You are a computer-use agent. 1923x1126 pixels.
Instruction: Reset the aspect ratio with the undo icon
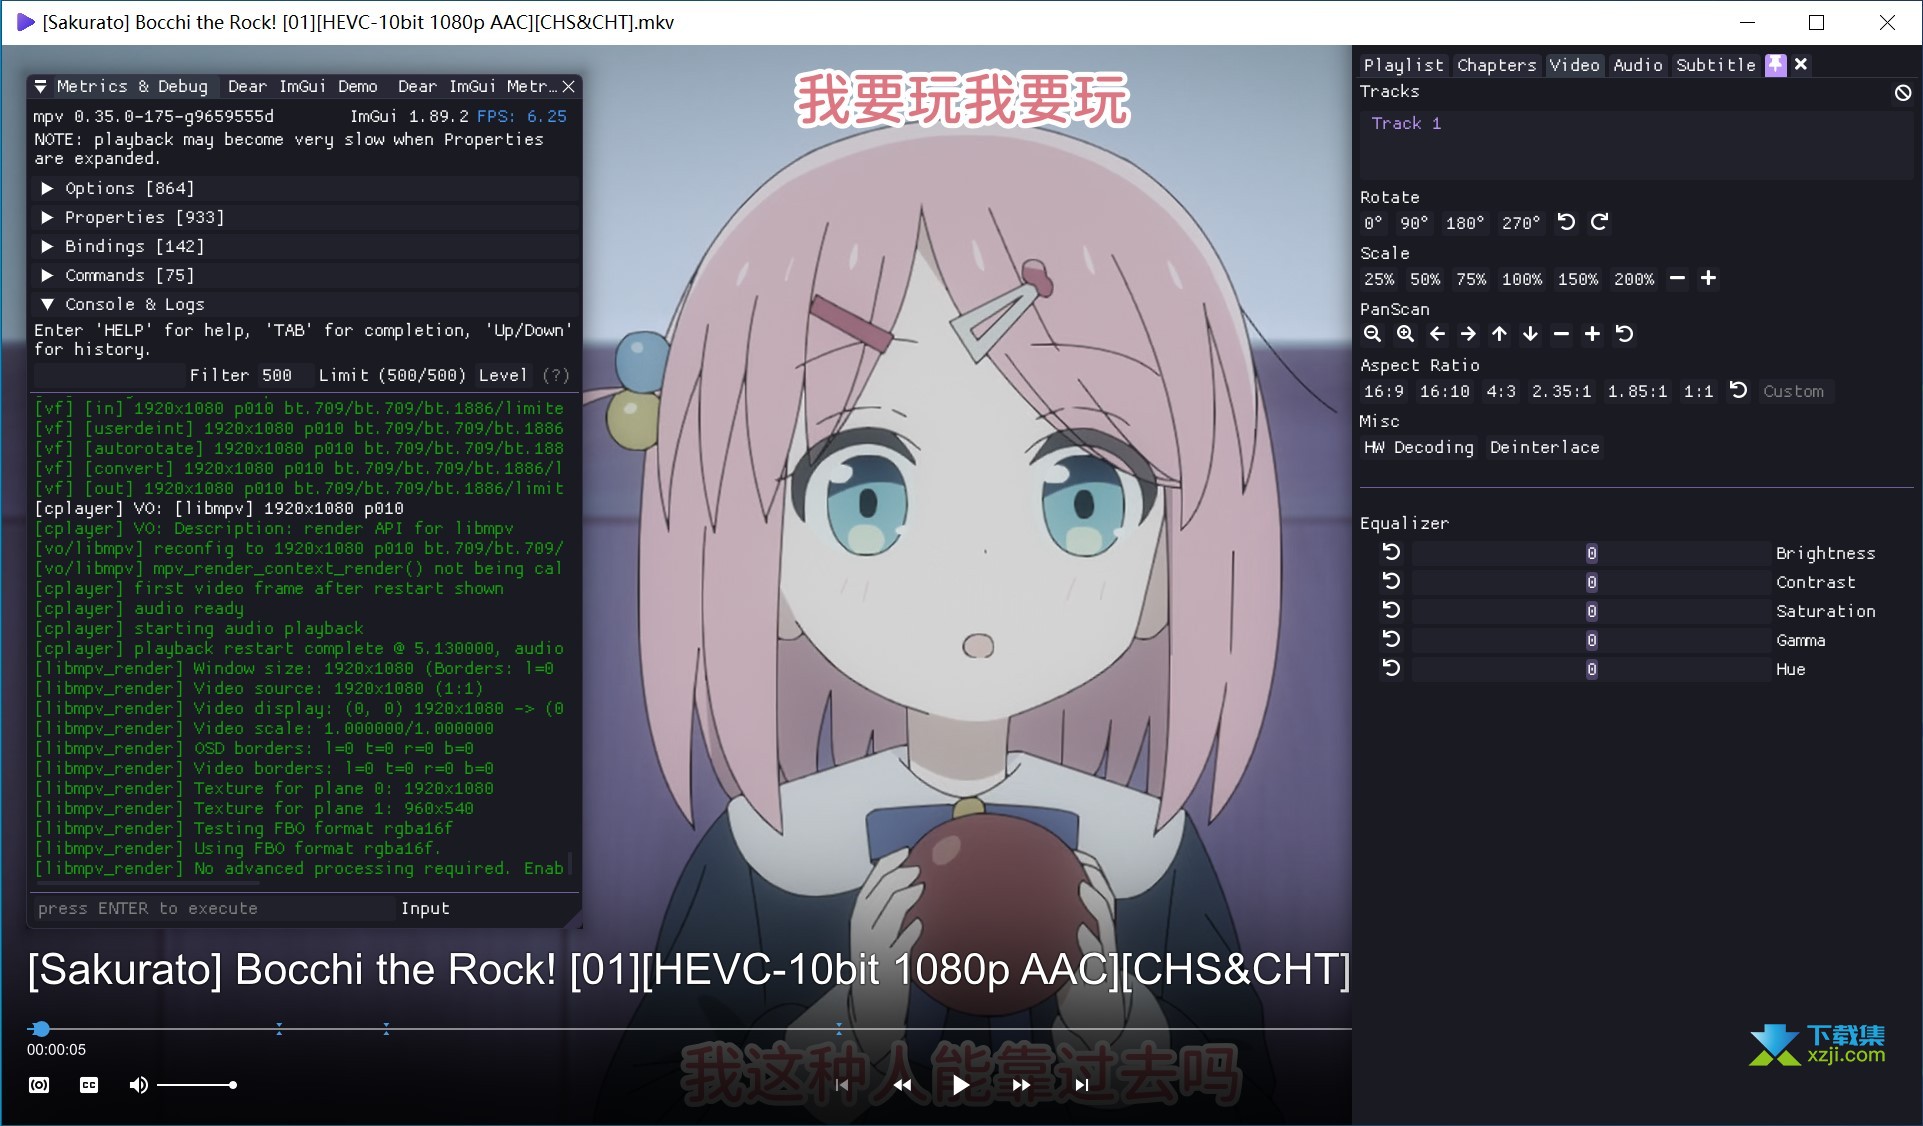(x=1738, y=390)
